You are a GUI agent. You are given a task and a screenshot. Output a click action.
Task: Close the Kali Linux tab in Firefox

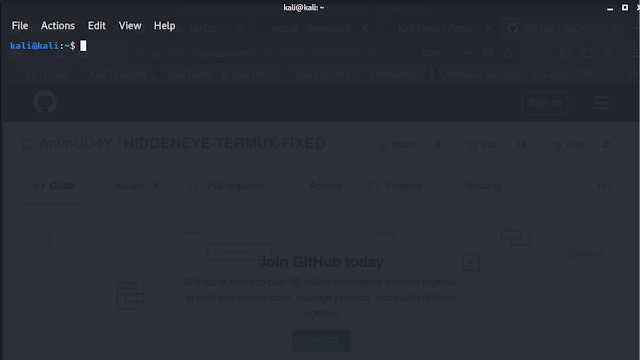coord(489,29)
